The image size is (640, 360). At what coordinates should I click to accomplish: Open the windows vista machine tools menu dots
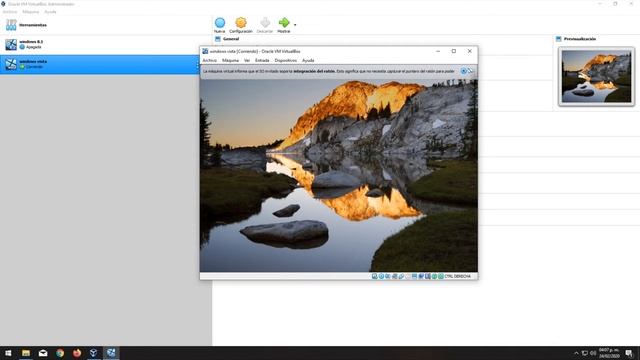click(x=197, y=64)
